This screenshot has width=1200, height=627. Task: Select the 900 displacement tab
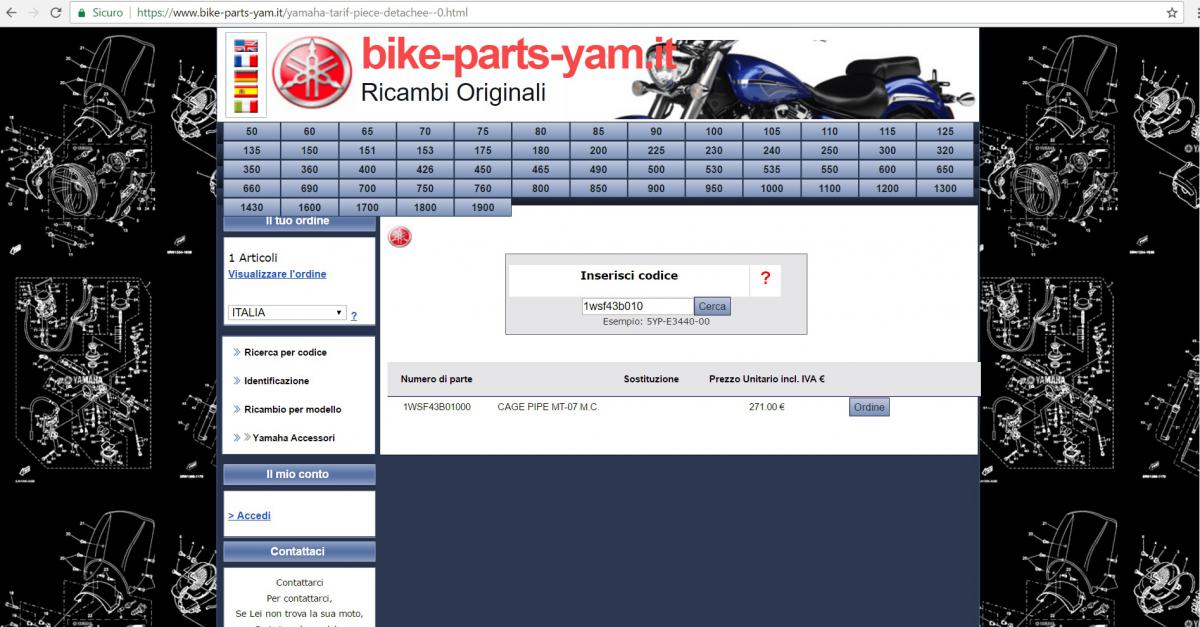tap(656, 189)
